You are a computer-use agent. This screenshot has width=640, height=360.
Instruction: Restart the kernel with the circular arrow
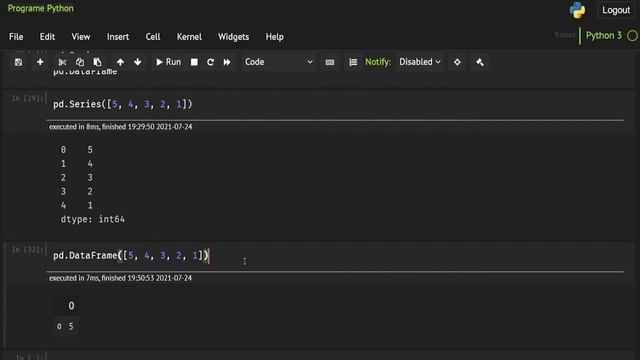click(x=210, y=62)
